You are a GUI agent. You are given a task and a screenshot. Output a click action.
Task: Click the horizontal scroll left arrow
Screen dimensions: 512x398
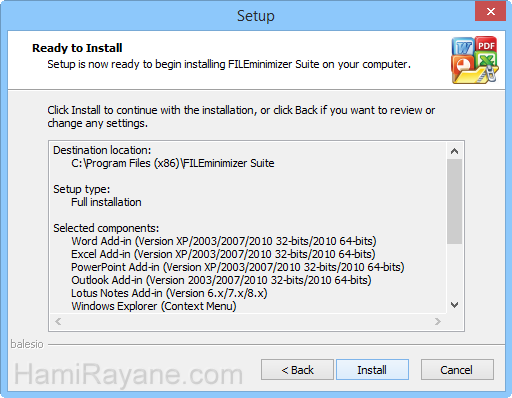58,322
